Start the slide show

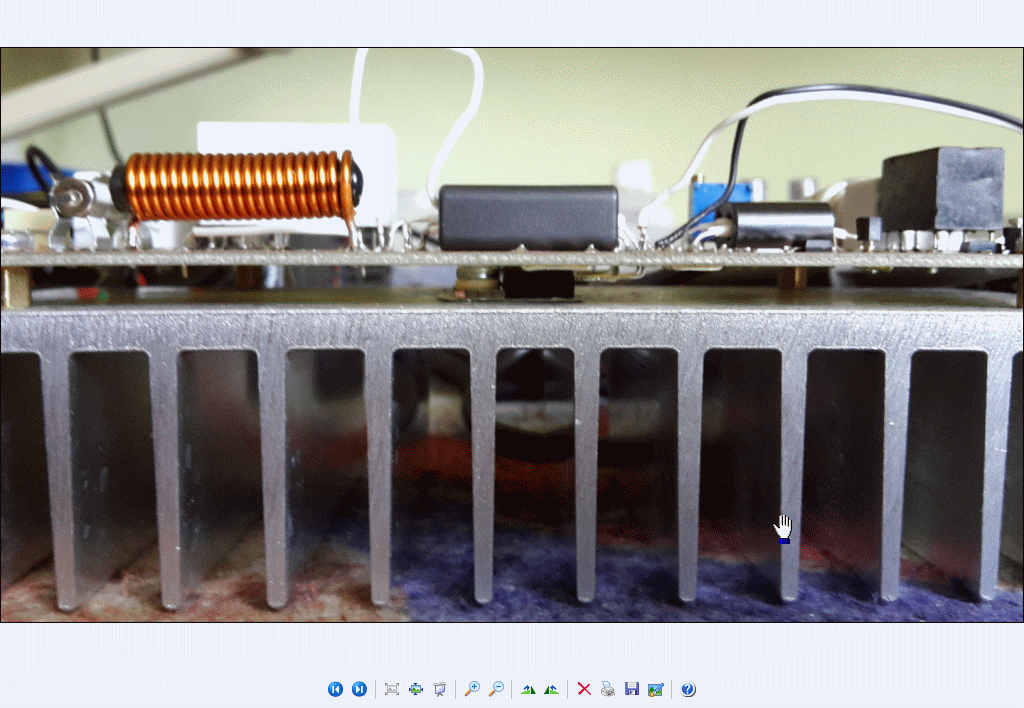(x=439, y=689)
